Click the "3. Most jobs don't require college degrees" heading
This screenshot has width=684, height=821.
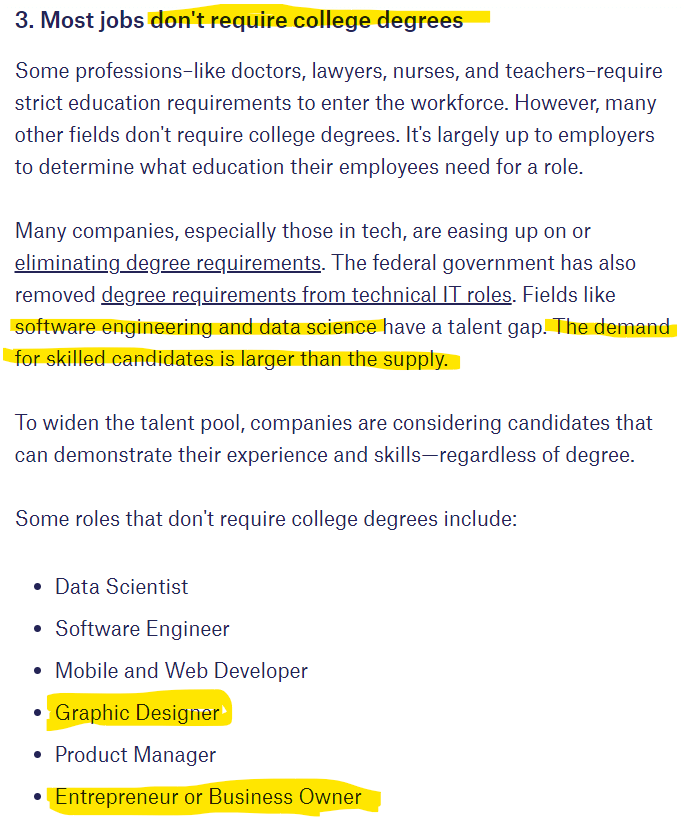(240, 21)
